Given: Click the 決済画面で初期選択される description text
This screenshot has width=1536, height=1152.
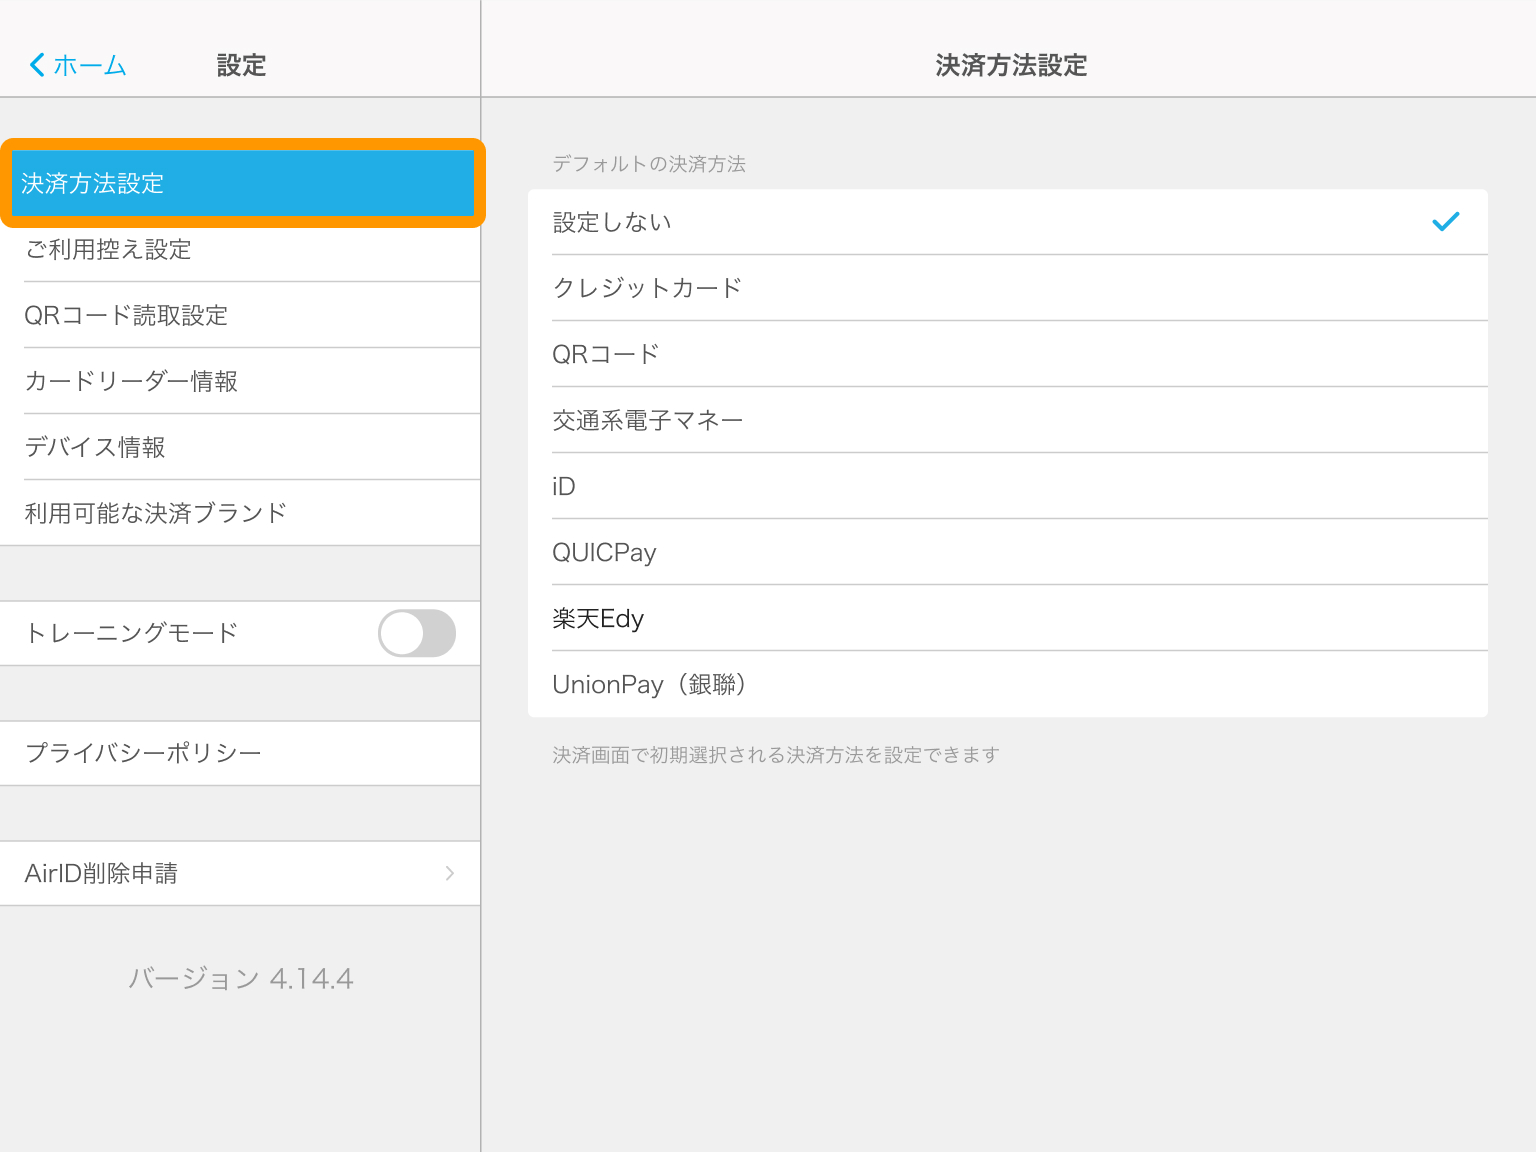Looking at the screenshot, I should point(776,755).
